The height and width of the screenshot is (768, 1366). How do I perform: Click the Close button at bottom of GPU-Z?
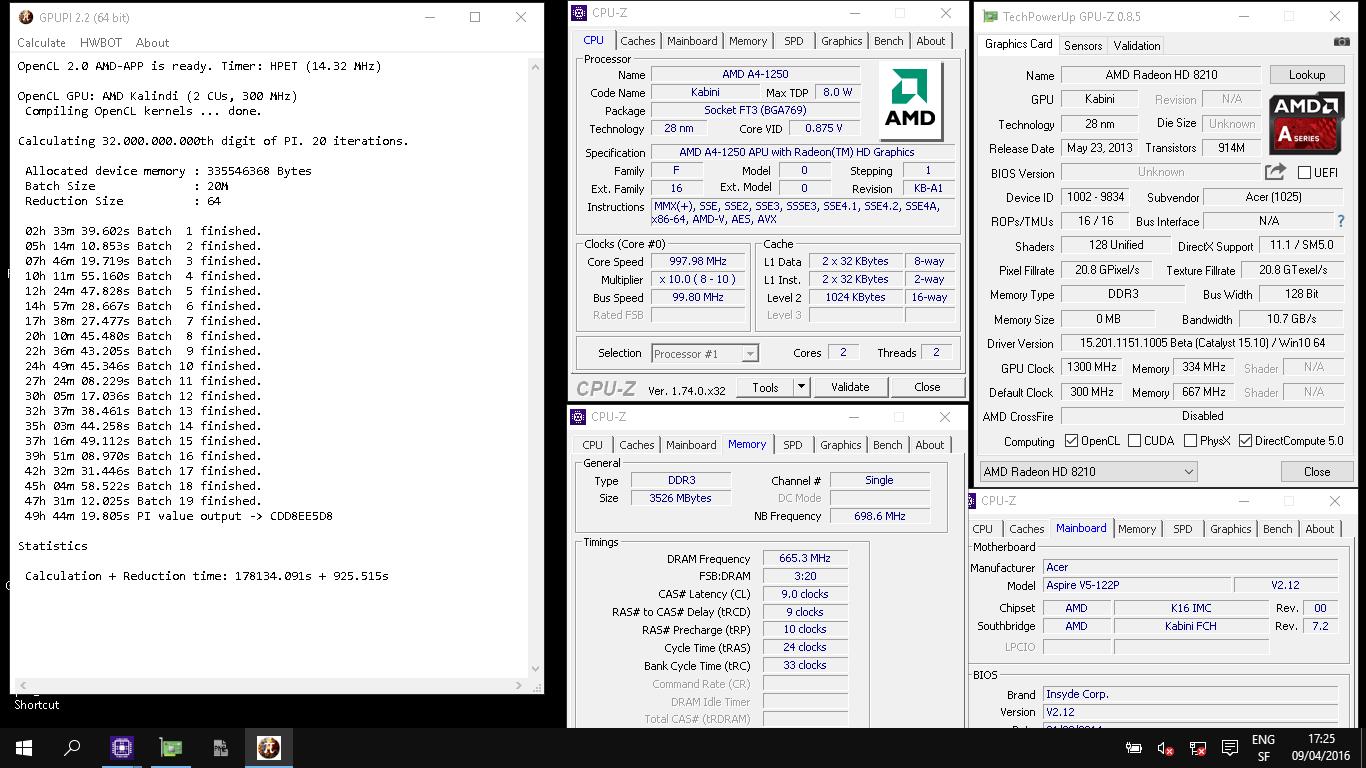(x=1317, y=471)
